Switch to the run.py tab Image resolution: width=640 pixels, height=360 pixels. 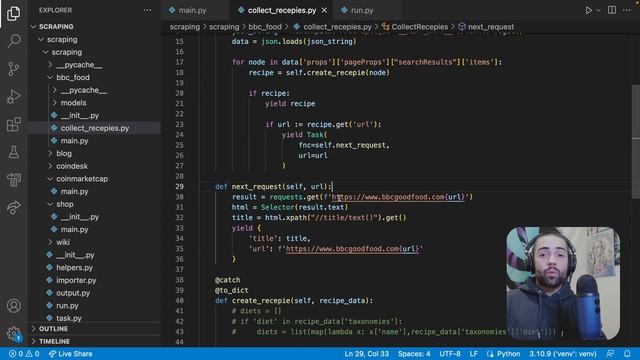(362, 10)
